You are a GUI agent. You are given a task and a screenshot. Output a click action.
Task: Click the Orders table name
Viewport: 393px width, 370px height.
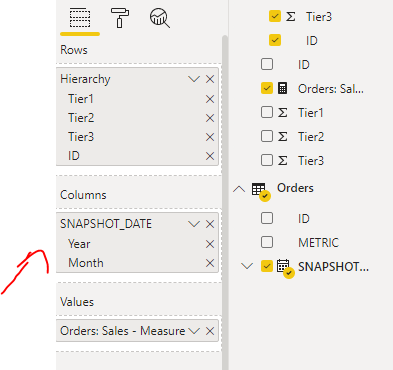(x=295, y=188)
